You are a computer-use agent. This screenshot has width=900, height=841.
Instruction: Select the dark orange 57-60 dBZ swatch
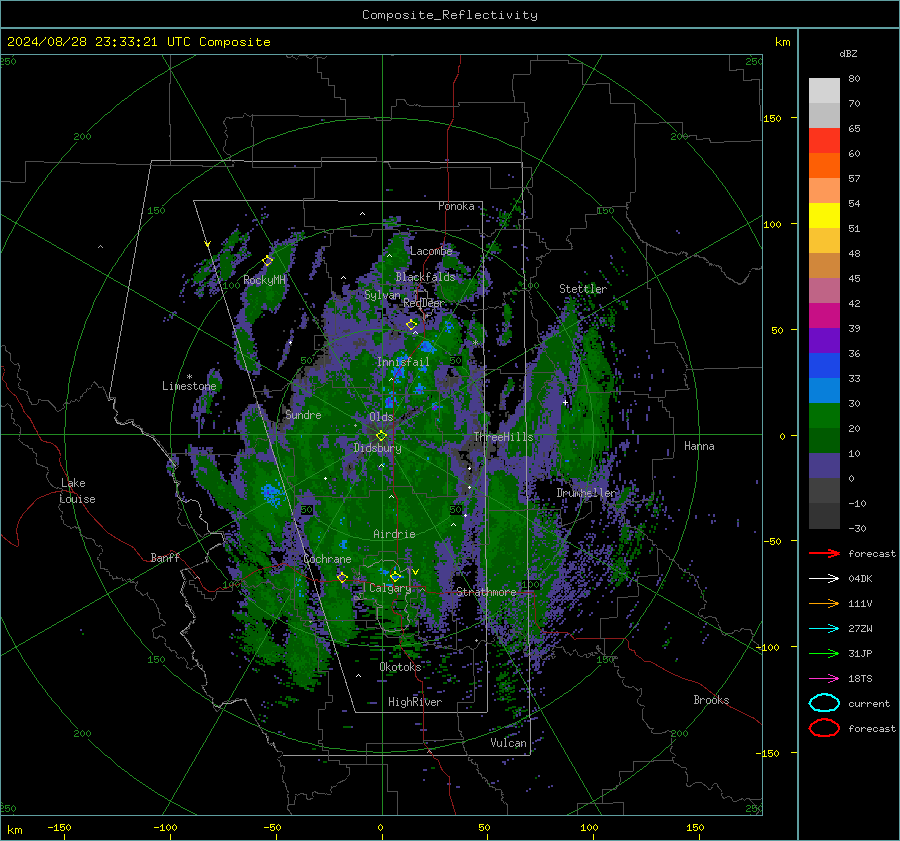pyautogui.click(x=824, y=166)
